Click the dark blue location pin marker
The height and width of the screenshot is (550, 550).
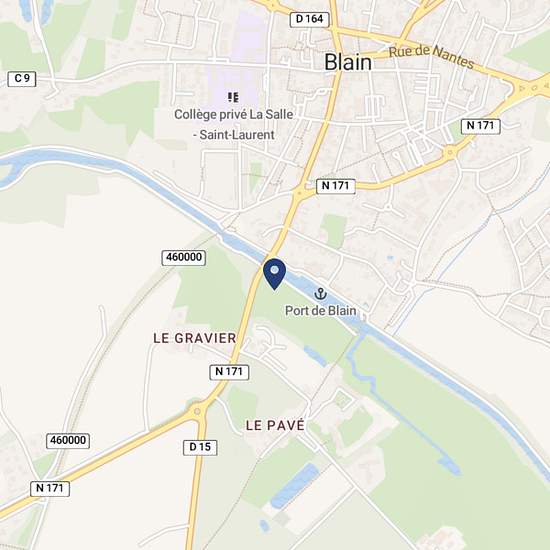click(x=274, y=274)
